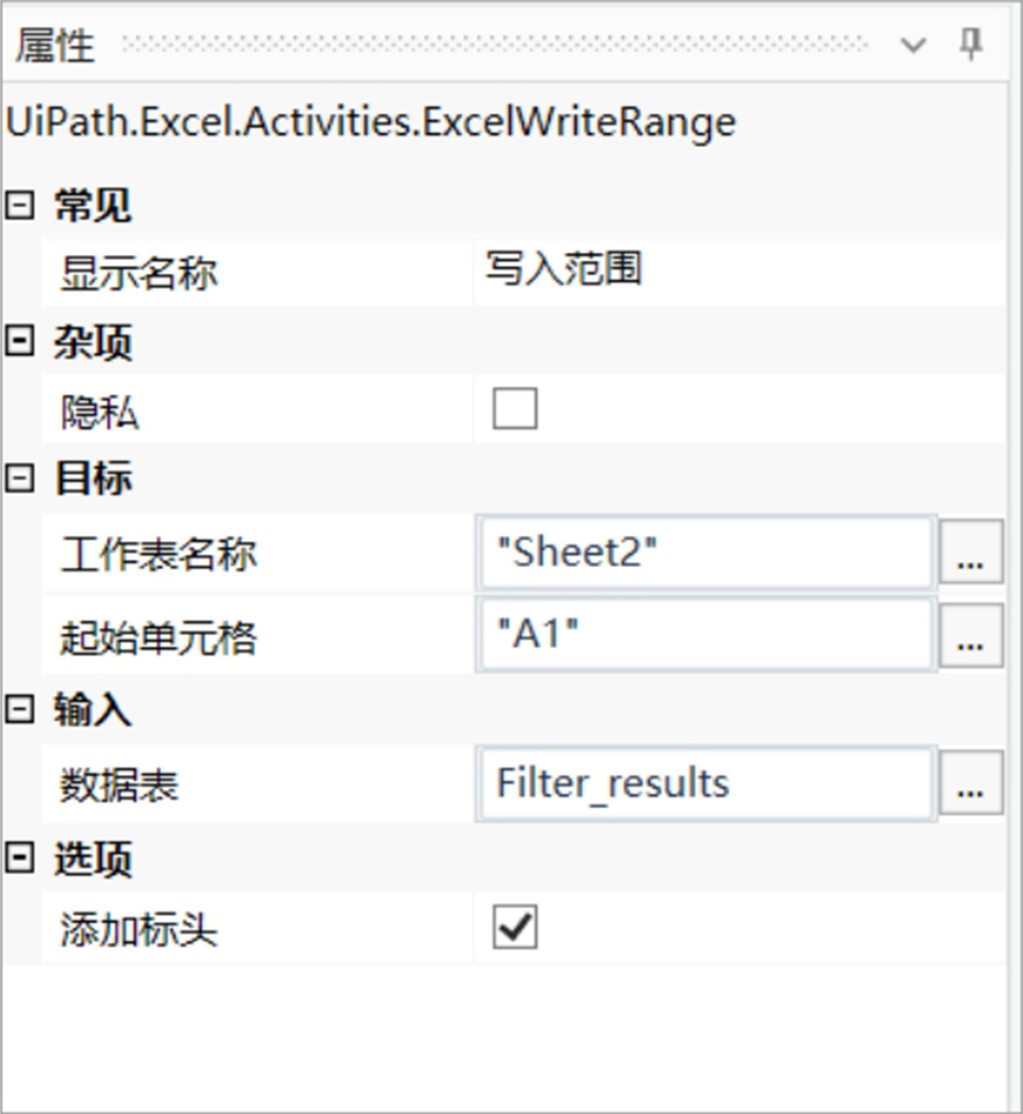Select the 数据表 property label
The width and height of the screenshot is (1023, 1114).
click(x=118, y=786)
